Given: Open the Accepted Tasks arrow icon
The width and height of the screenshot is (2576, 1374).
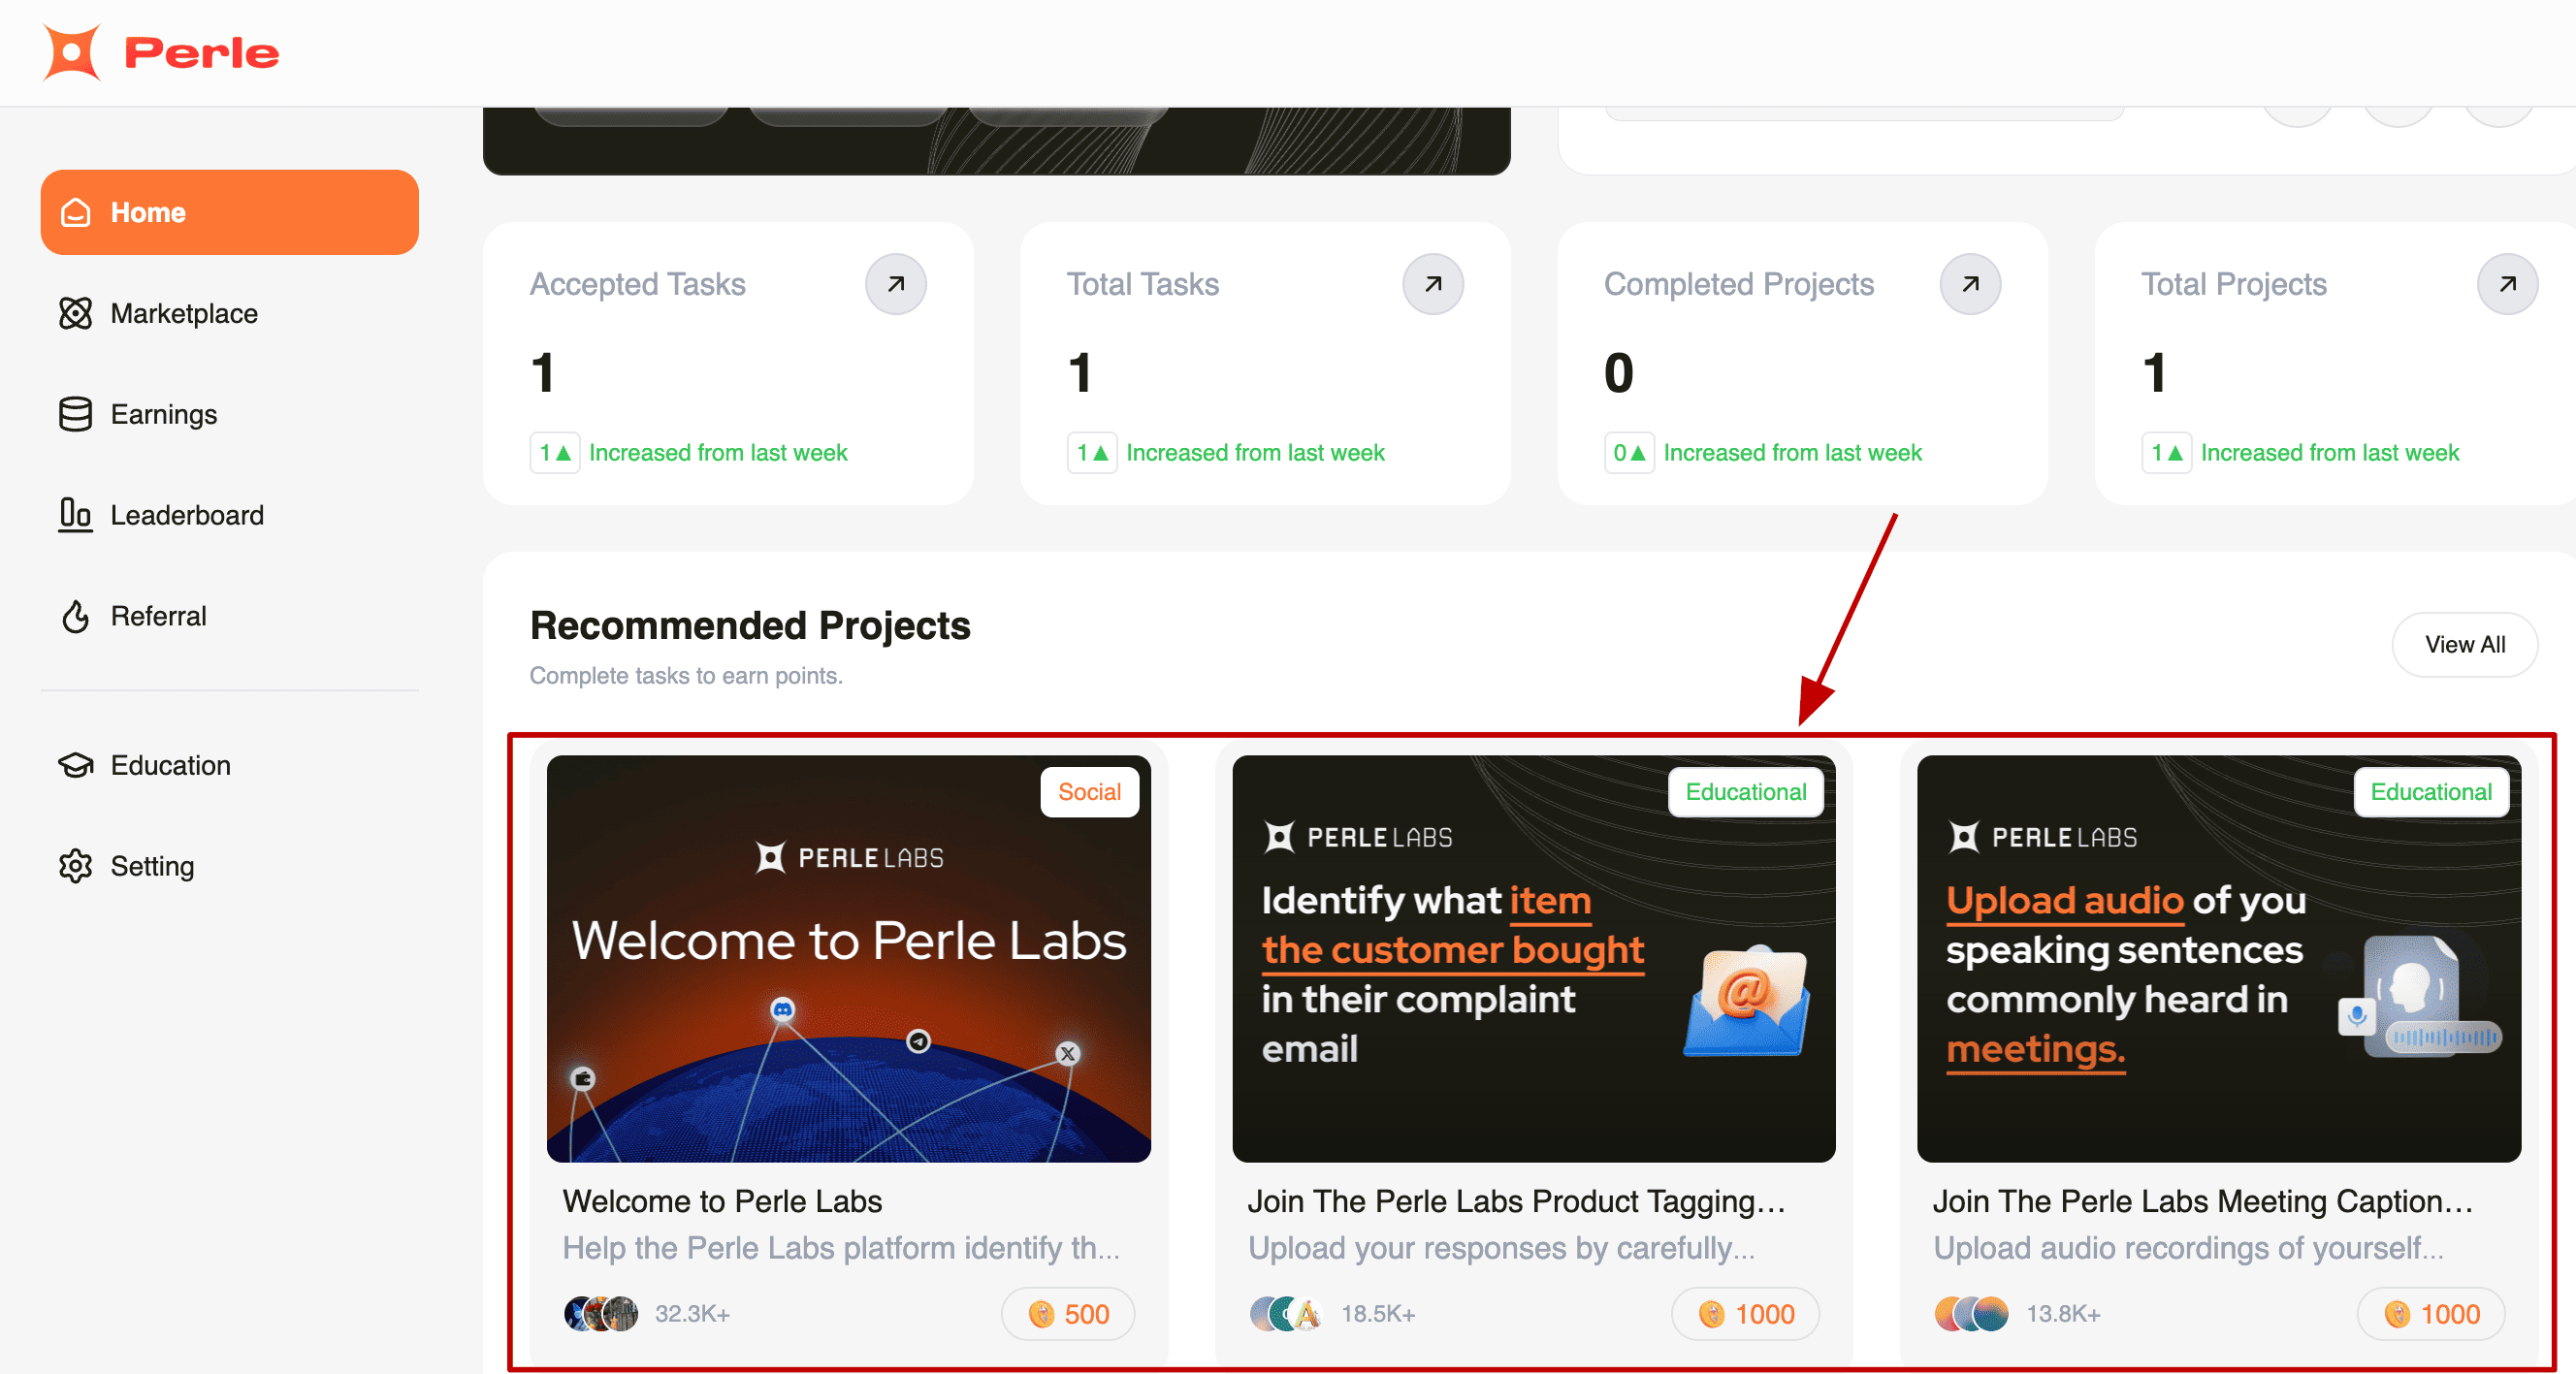Looking at the screenshot, I should (895, 284).
